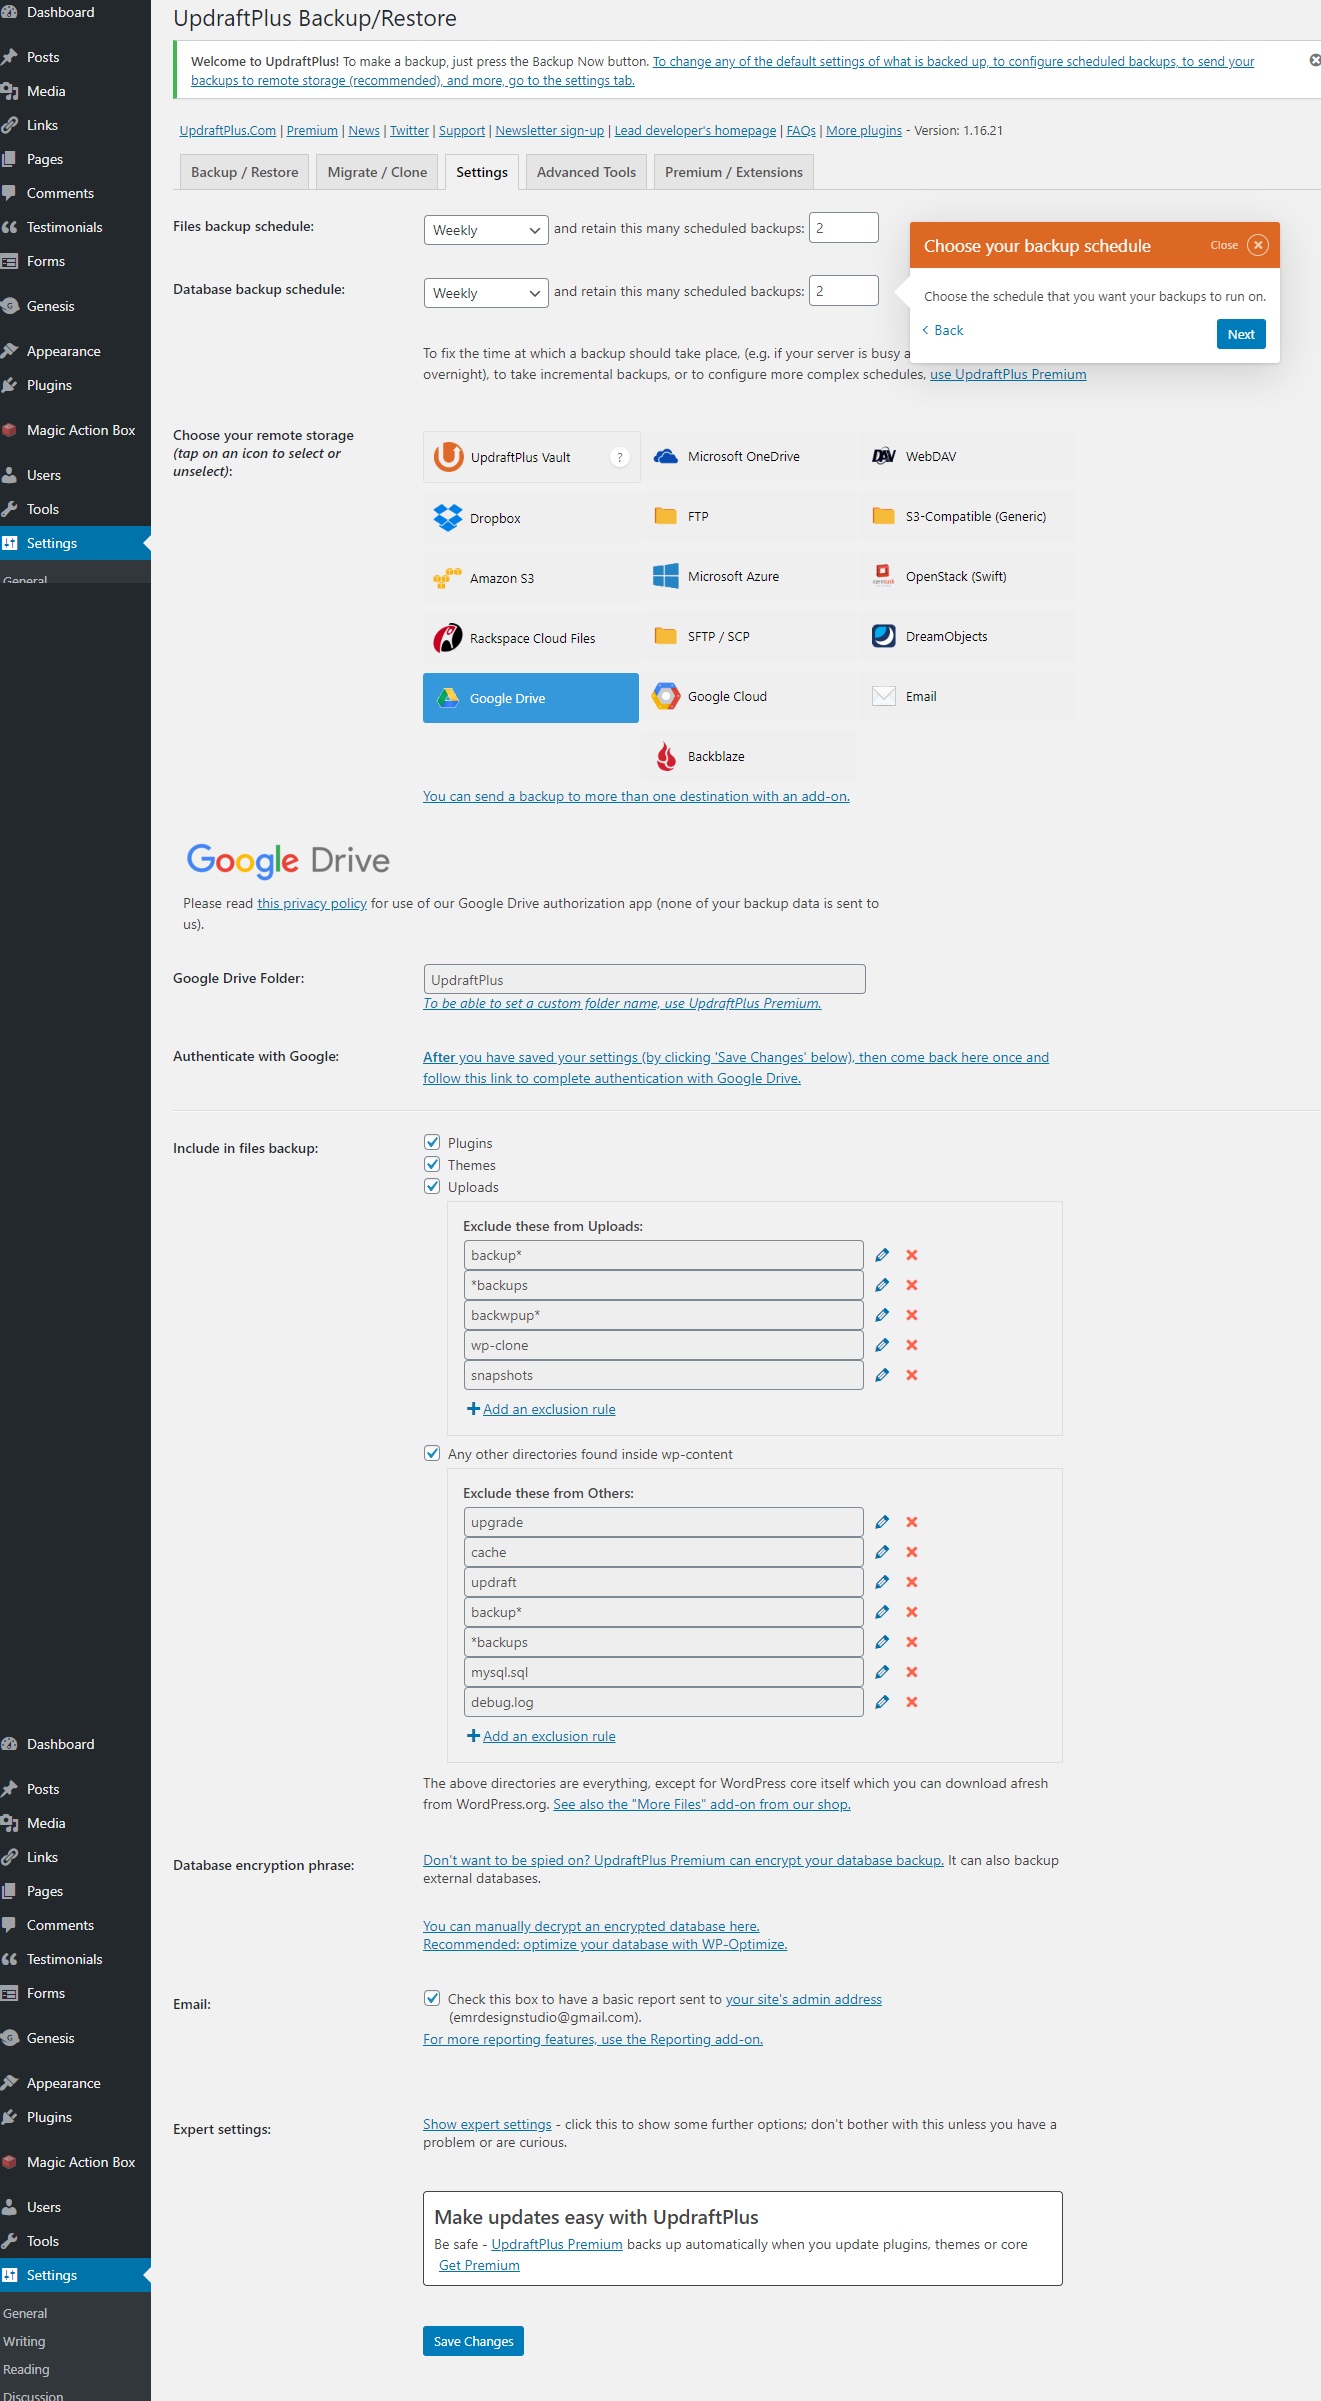Edit the cache exclusion rule
1321x2401 pixels.
882,1552
